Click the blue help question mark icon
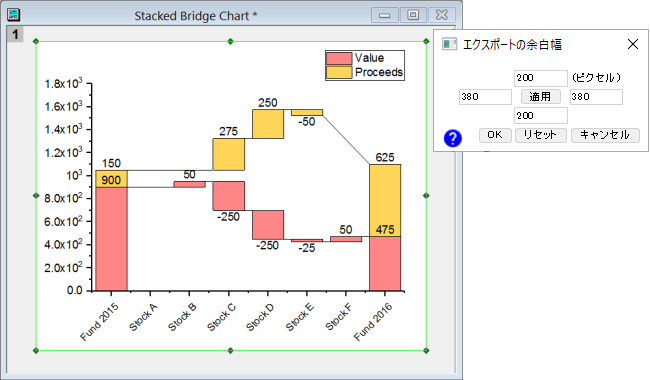650x380 pixels. coord(452,138)
